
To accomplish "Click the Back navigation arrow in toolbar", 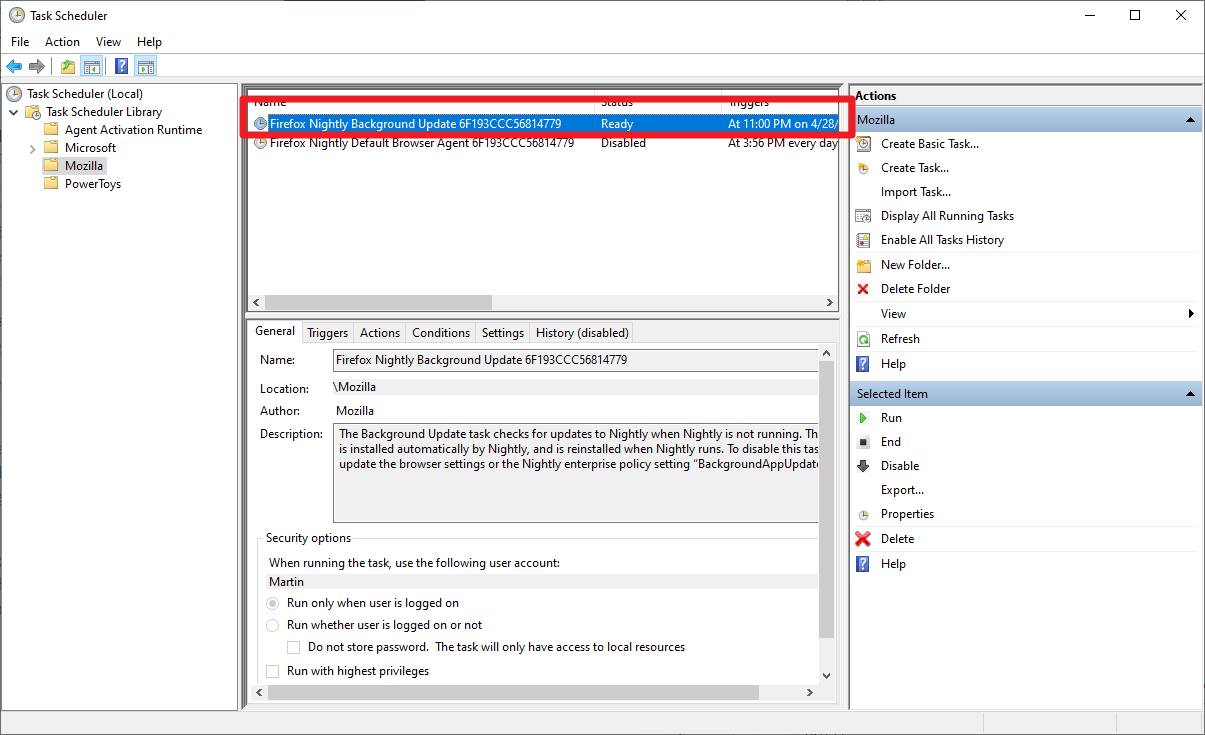I will point(13,66).
